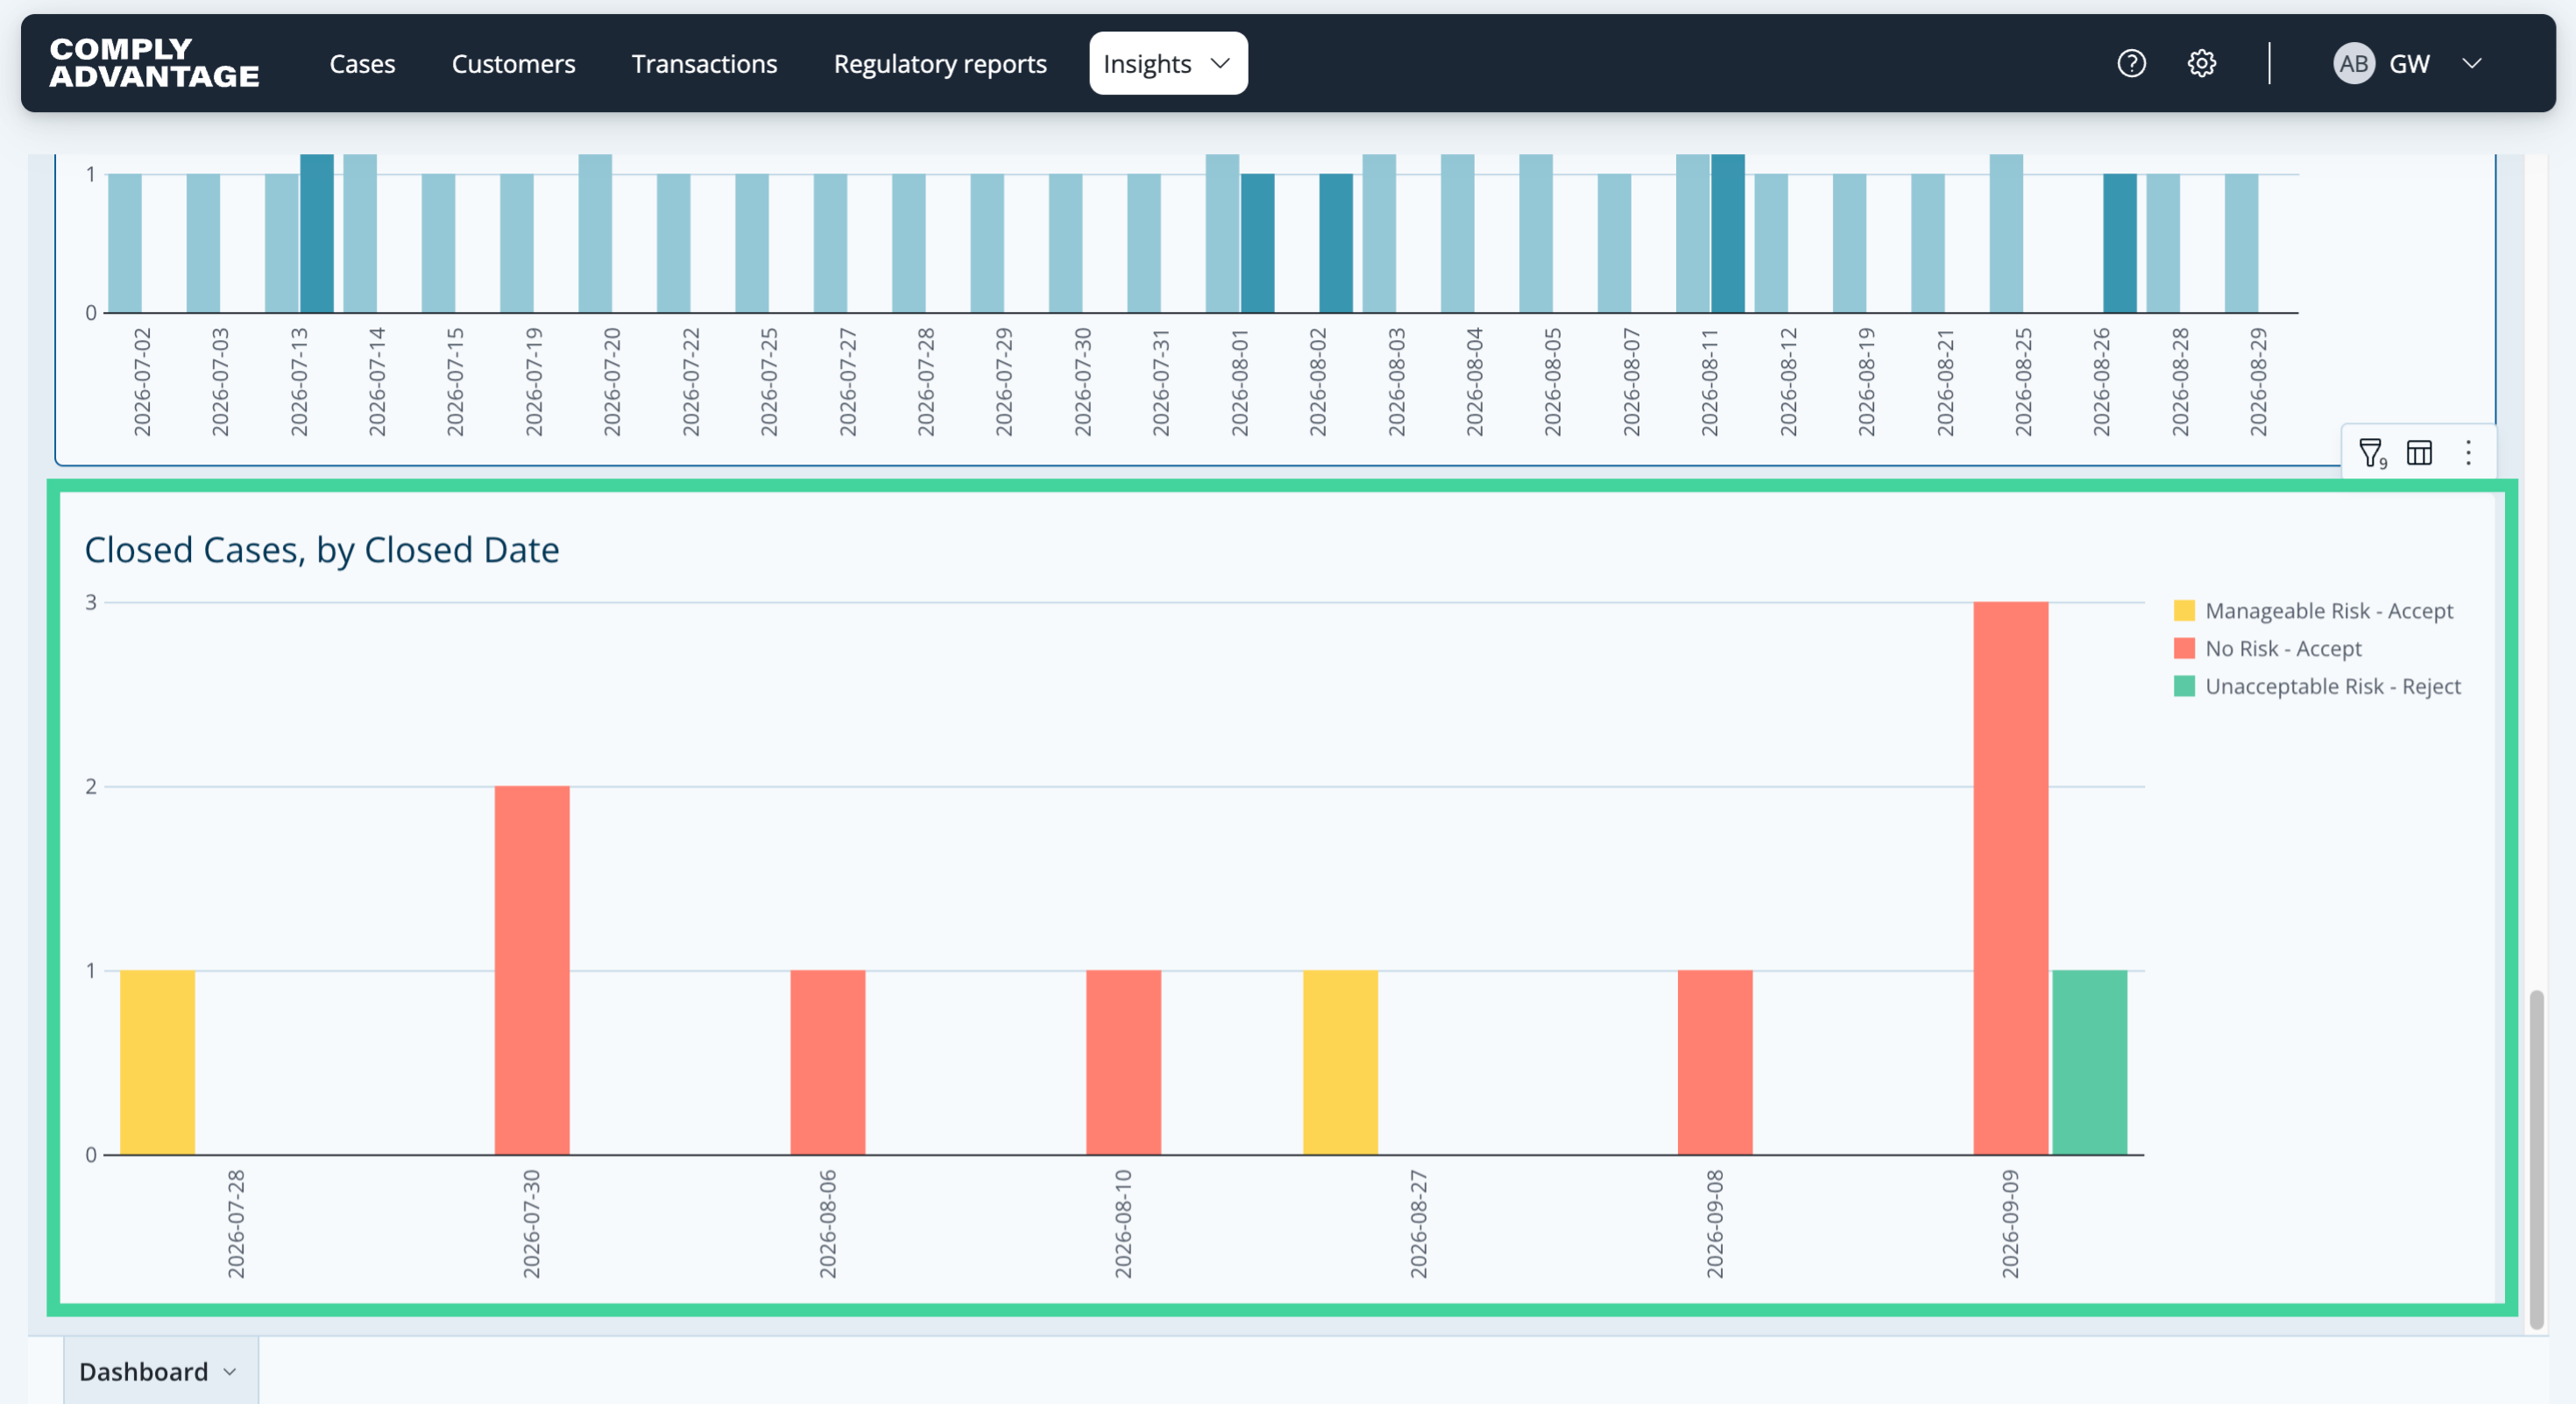
Task: Expand the Insights dropdown
Action: point(1167,64)
